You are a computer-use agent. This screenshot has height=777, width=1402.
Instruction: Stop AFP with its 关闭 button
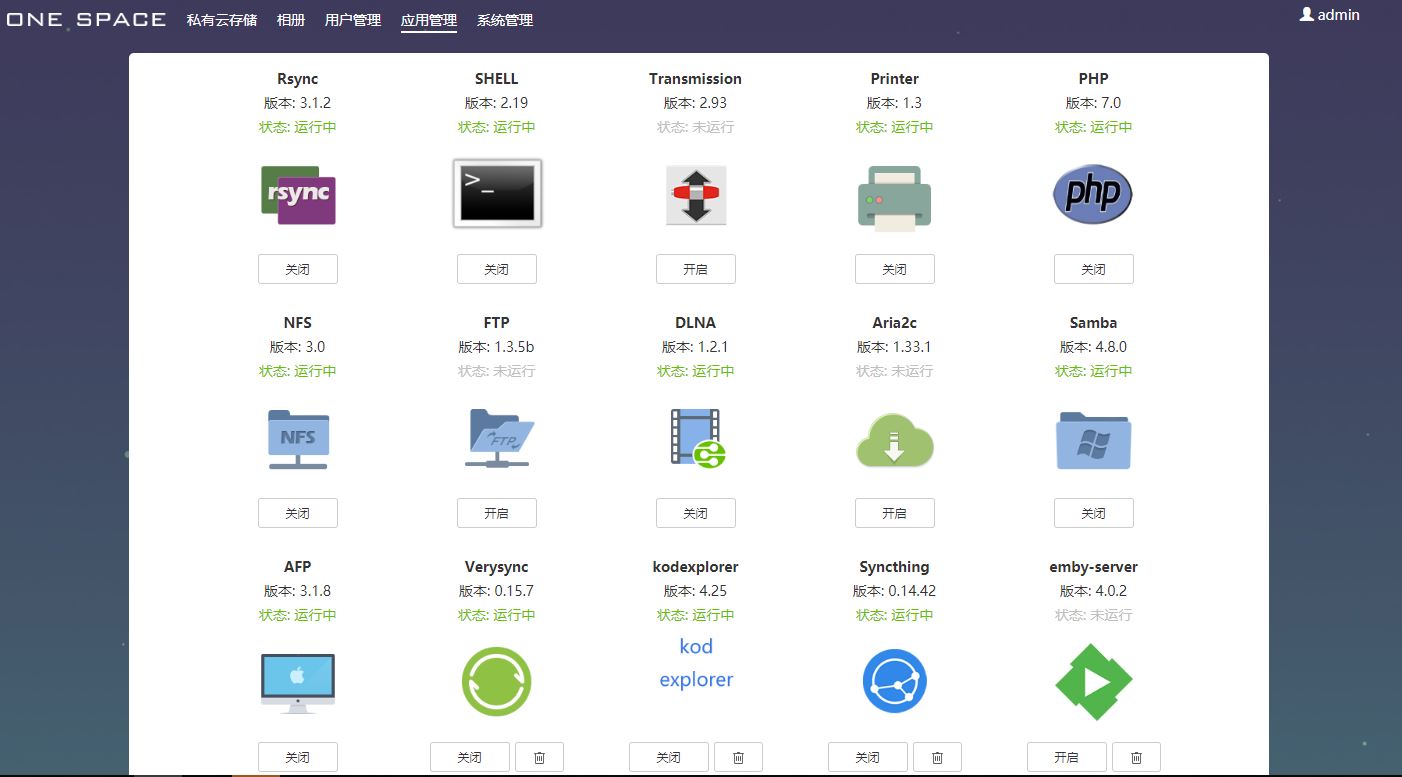point(298,757)
